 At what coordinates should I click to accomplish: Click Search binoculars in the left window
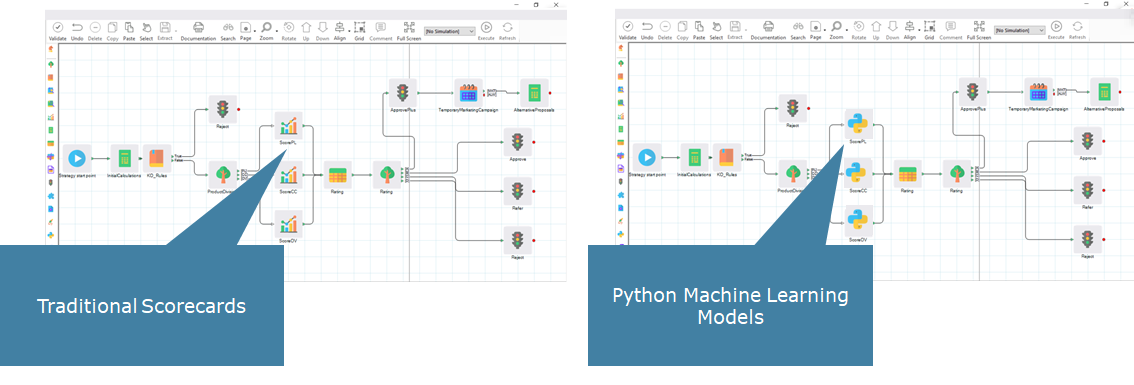coord(228,30)
